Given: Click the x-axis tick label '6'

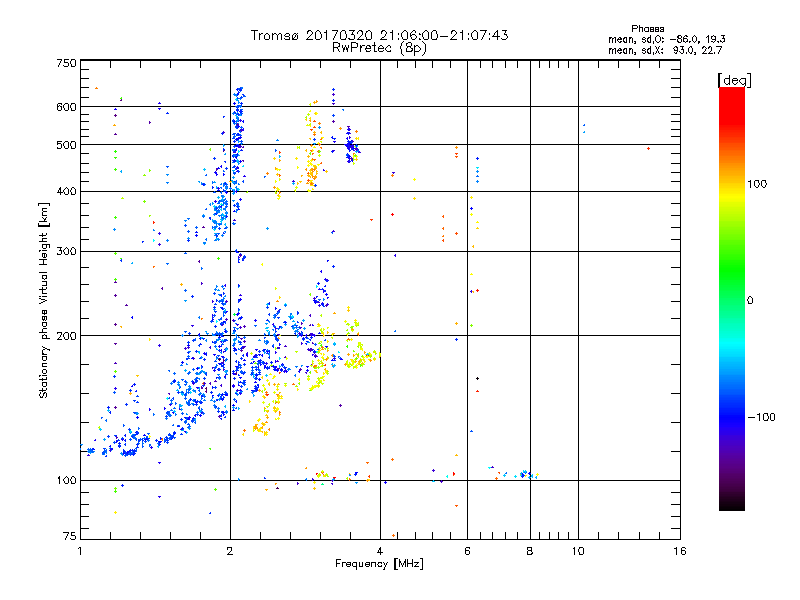Looking at the screenshot, I should 467,551.
